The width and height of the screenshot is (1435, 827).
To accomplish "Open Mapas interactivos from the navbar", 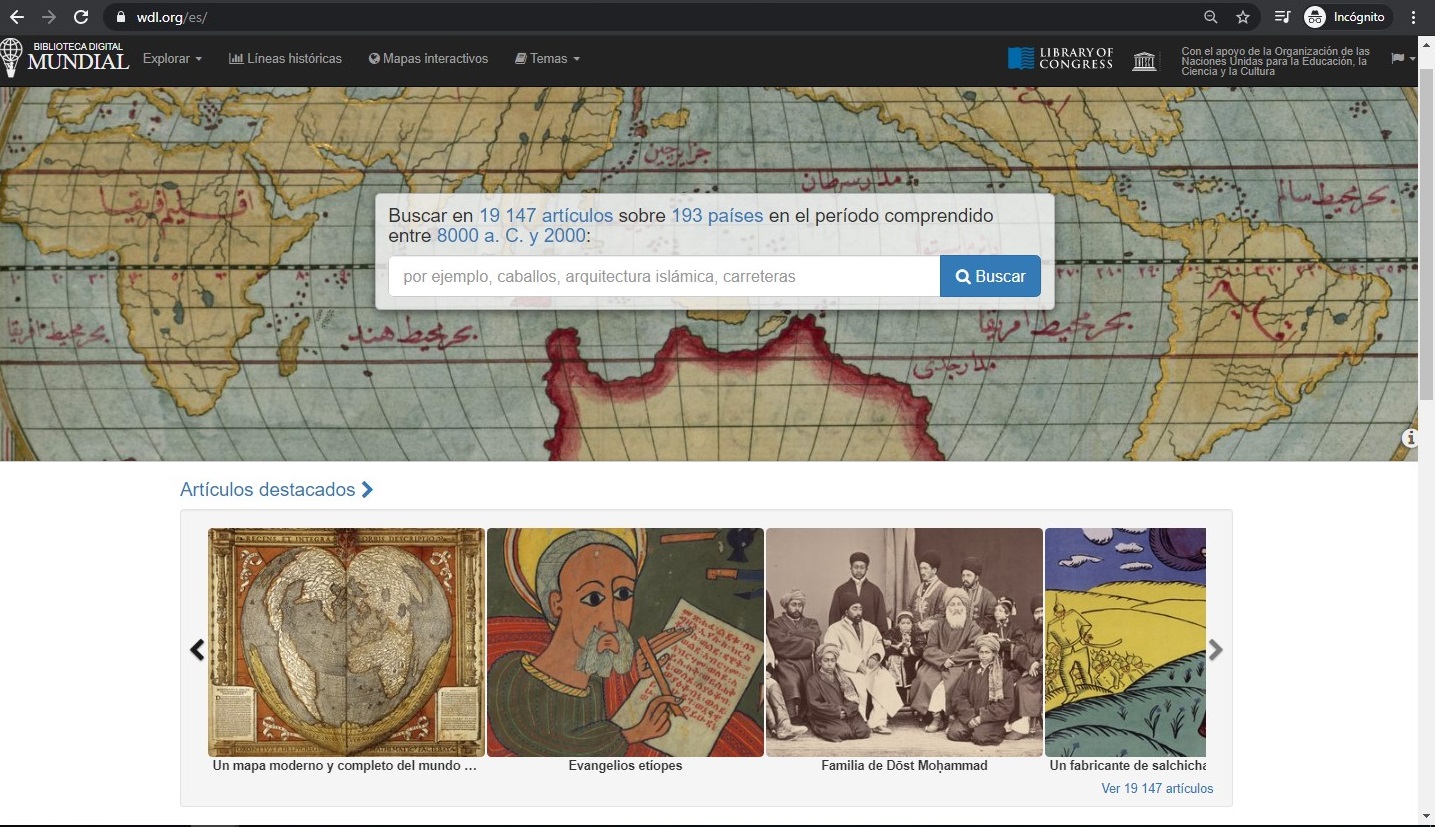I will (x=428, y=59).
